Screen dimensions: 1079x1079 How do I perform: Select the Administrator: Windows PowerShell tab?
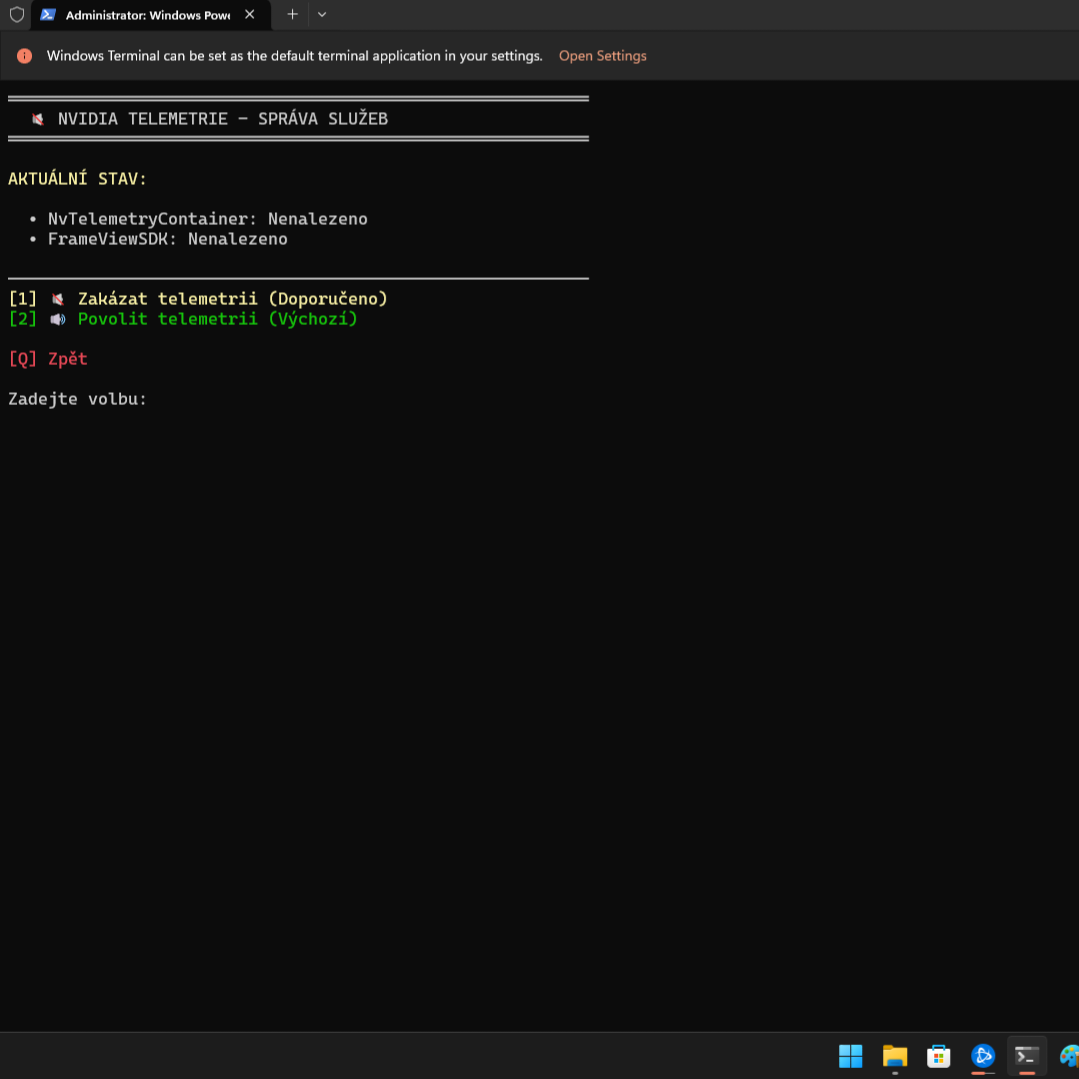coord(147,15)
